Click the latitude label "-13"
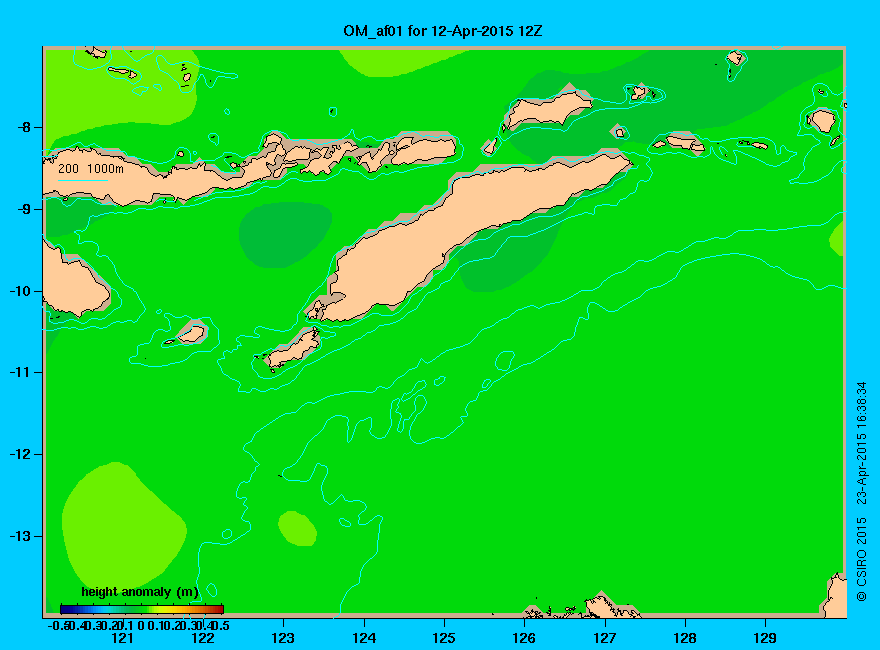 pos(20,535)
